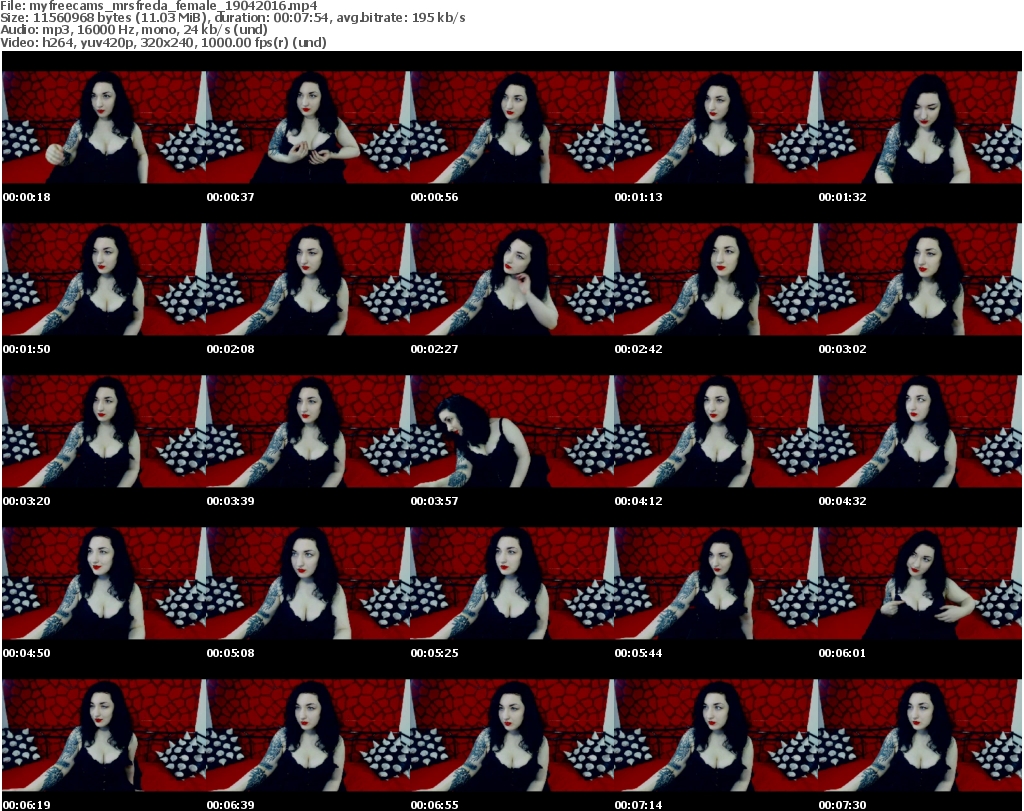Click the Video h264 info line

tap(163, 42)
